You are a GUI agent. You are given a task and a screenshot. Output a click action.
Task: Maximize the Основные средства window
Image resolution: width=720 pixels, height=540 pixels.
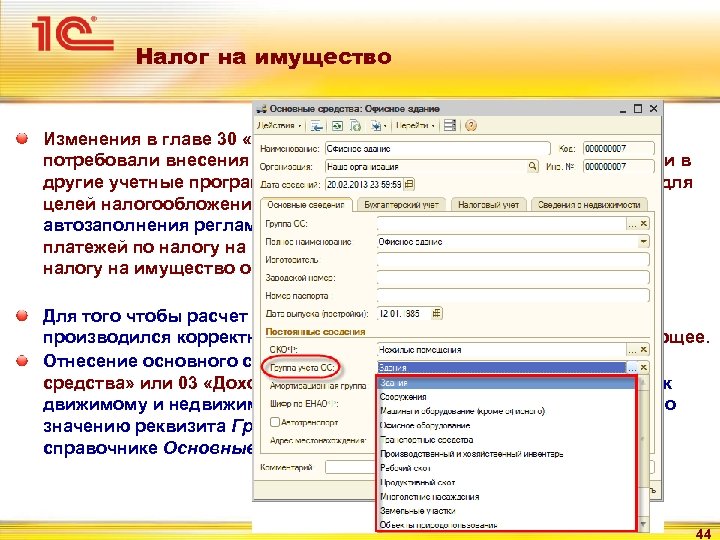pos(638,109)
